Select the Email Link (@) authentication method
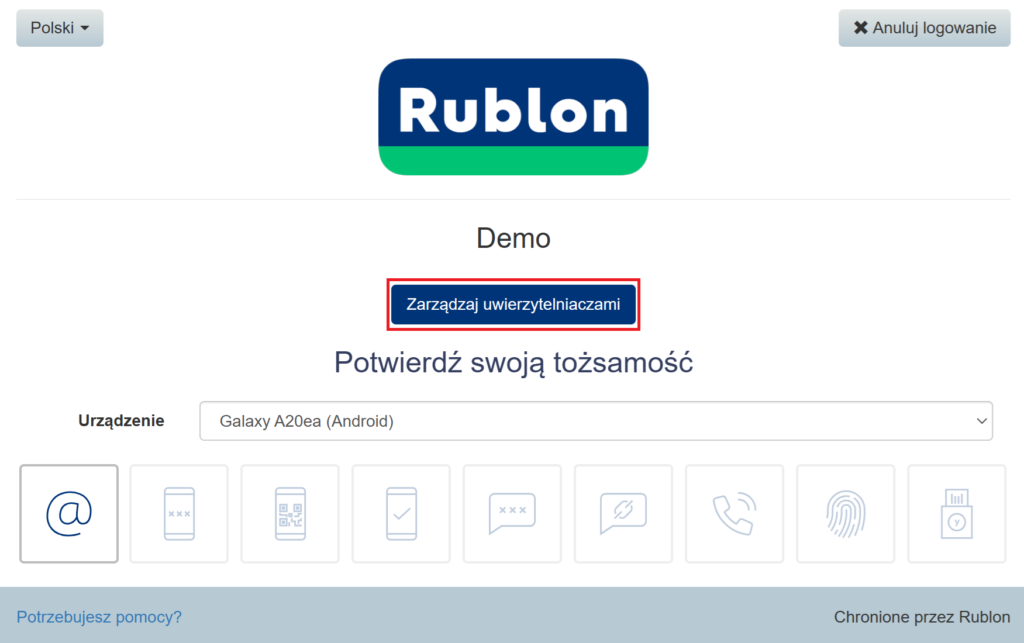The width and height of the screenshot is (1024, 643). coord(69,514)
